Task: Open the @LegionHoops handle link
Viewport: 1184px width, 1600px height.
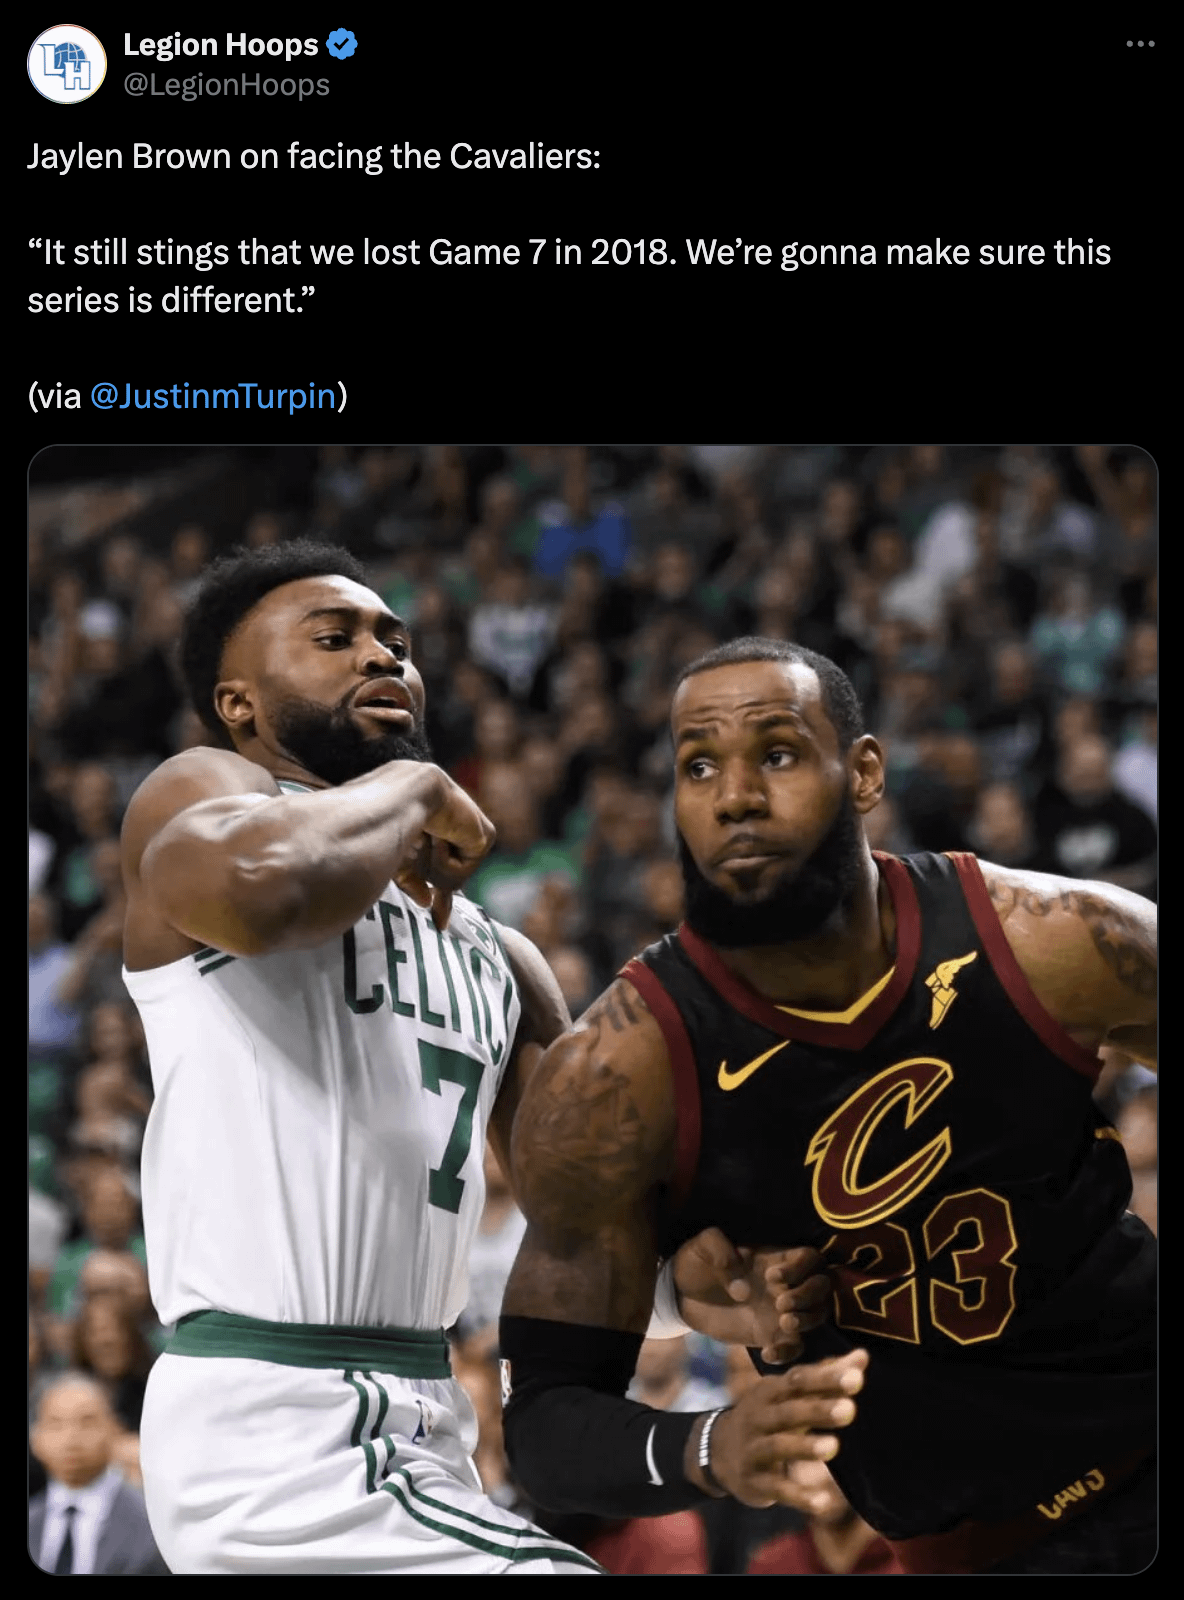Action: pyautogui.click(x=226, y=85)
